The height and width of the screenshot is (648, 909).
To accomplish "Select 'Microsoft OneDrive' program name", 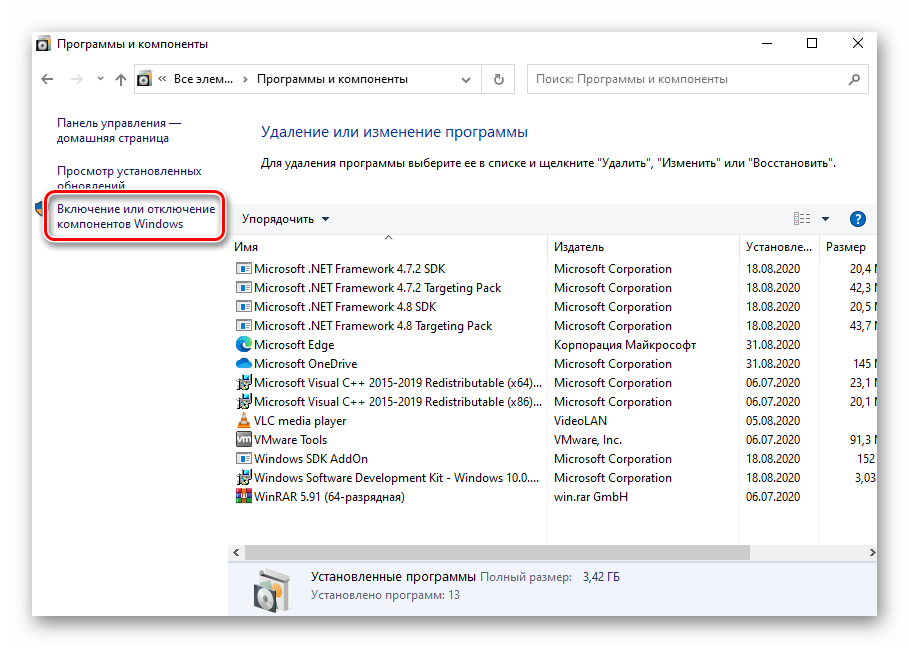I will coord(306,364).
